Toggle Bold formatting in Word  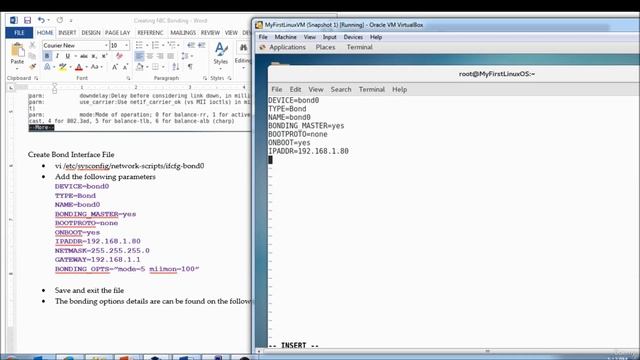[x=47, y=56]
